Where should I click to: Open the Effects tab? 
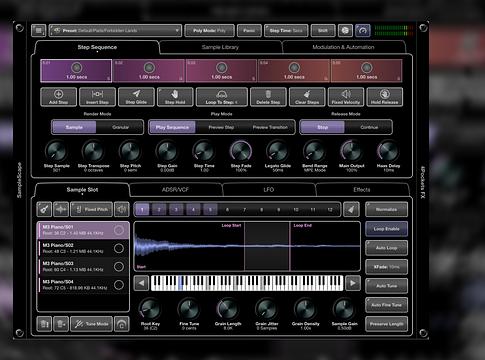pyautogui.click(x=362, y=190)
